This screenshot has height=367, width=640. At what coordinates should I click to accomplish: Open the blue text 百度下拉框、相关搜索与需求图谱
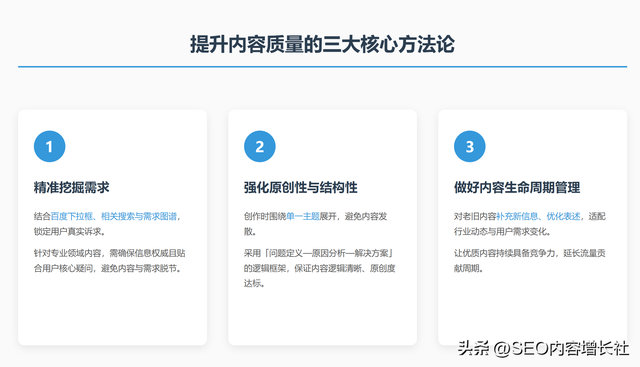tap(113, 216)
